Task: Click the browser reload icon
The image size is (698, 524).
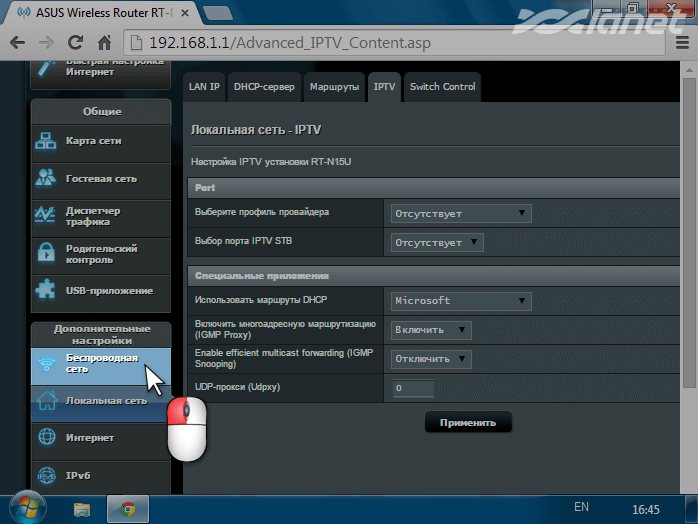Action: pyautogui.click(x=75, y=43)
